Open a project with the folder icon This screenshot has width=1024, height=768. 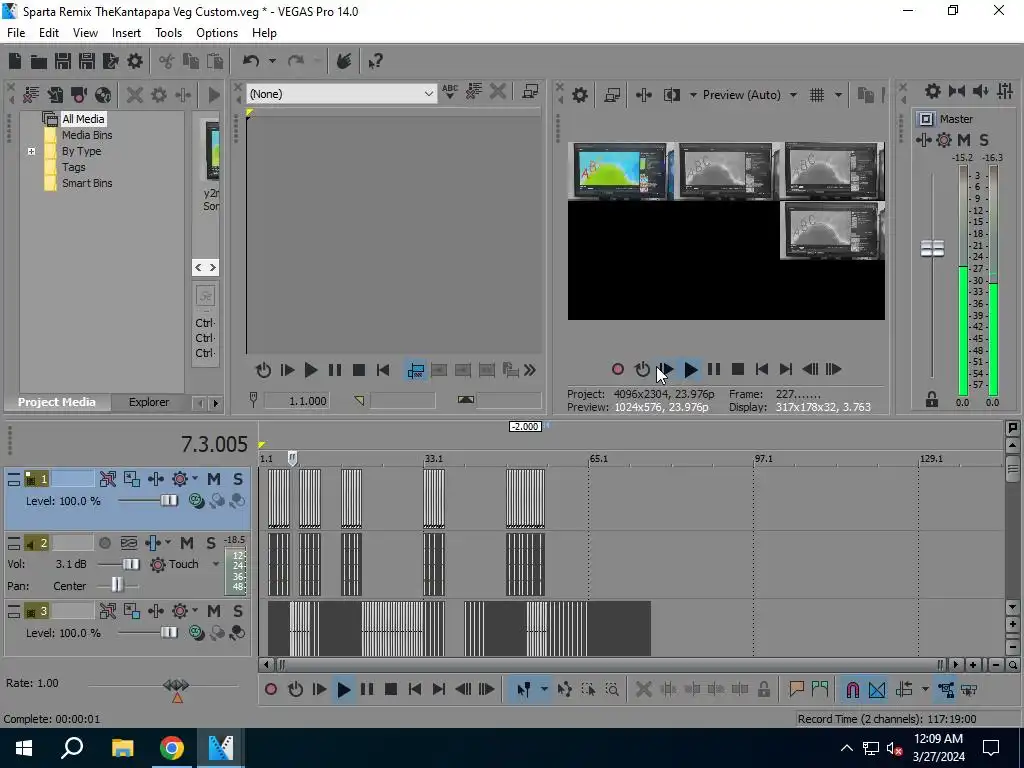pos(39,61)
